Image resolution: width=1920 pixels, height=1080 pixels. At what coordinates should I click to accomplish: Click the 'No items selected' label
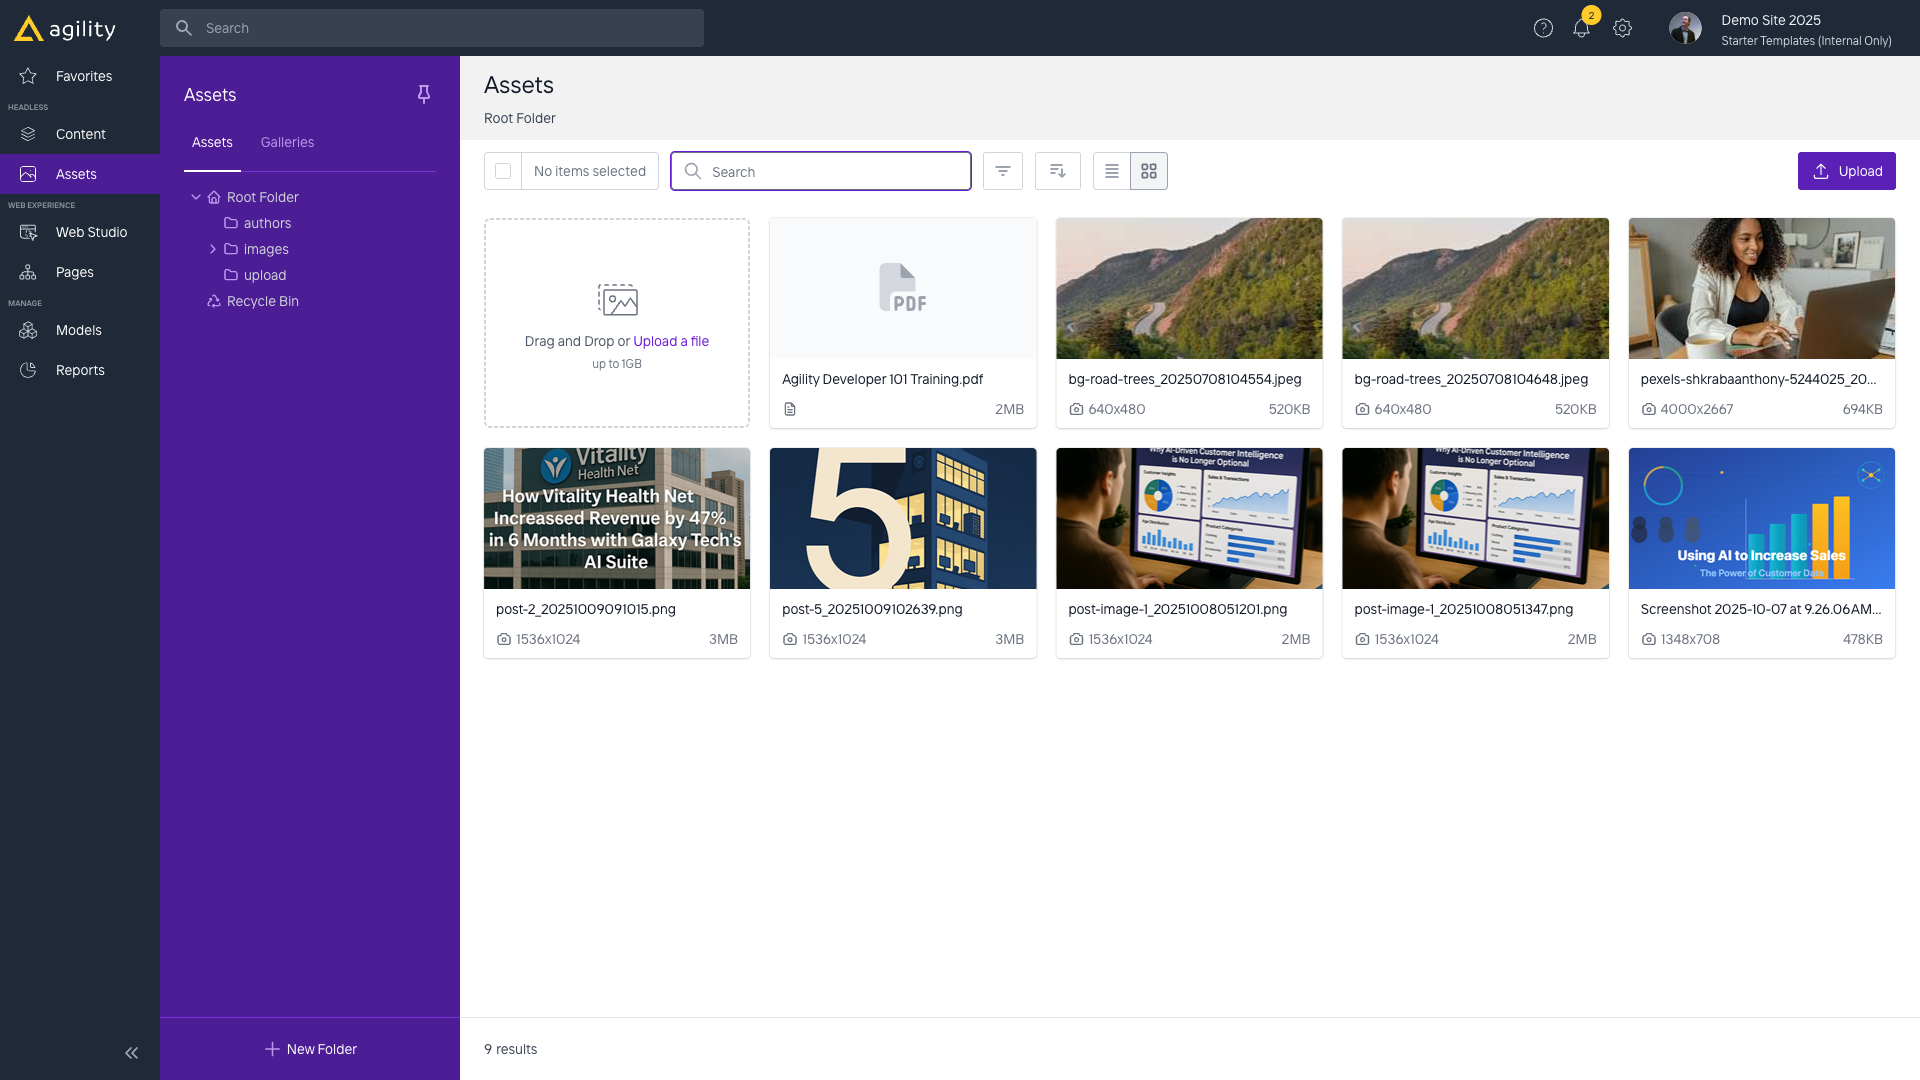coord(589,171)
